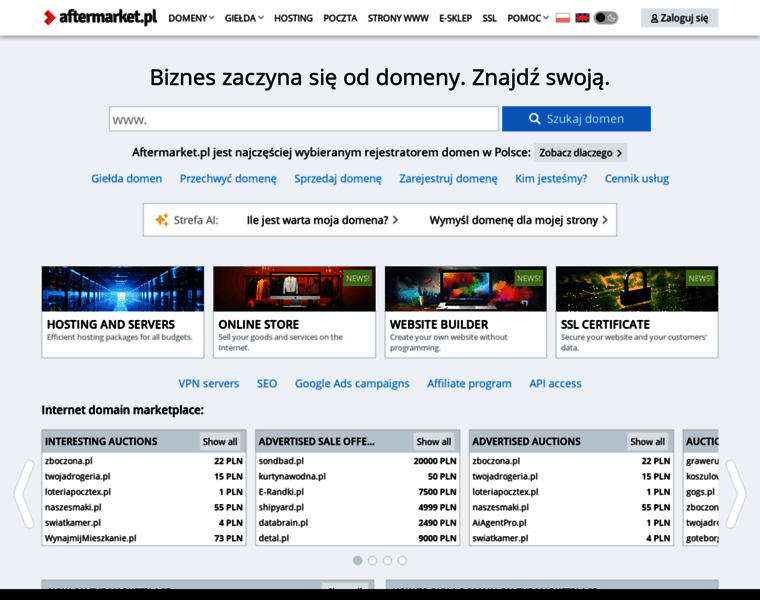Open the STRONY WWW menu item
The image size is (760, 600).
click(x=398, y=18)
